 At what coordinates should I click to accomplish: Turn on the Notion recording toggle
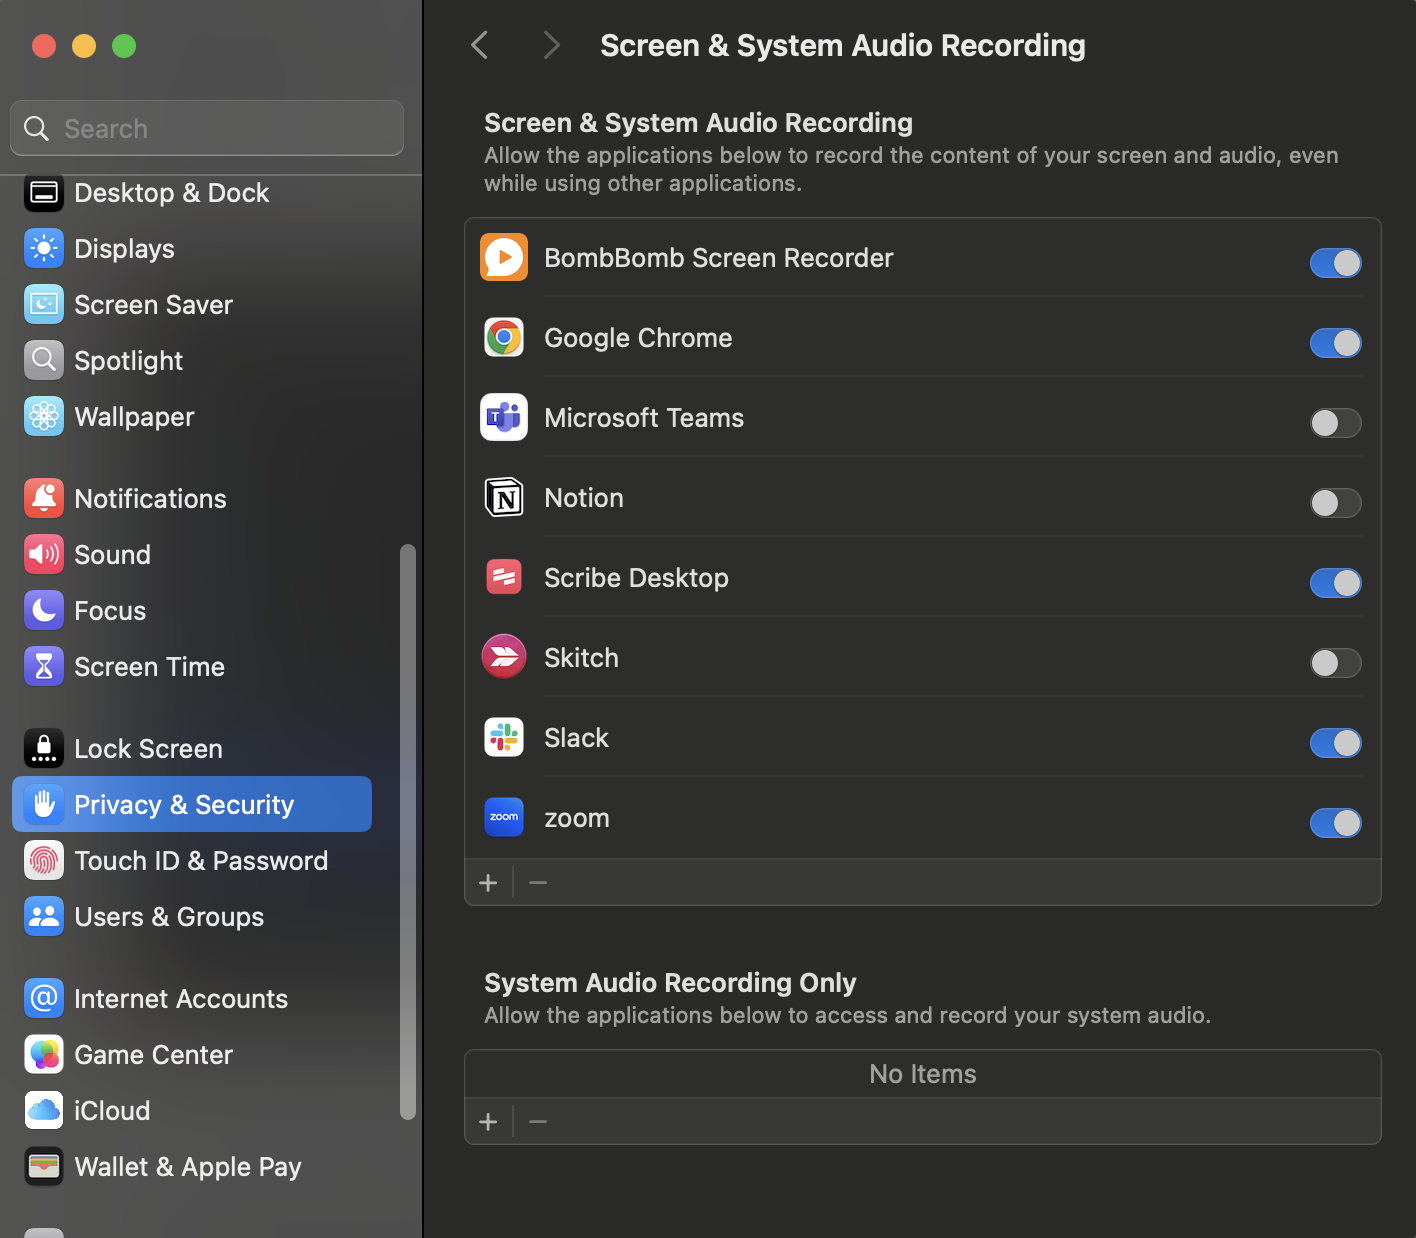pos(1335,503)
